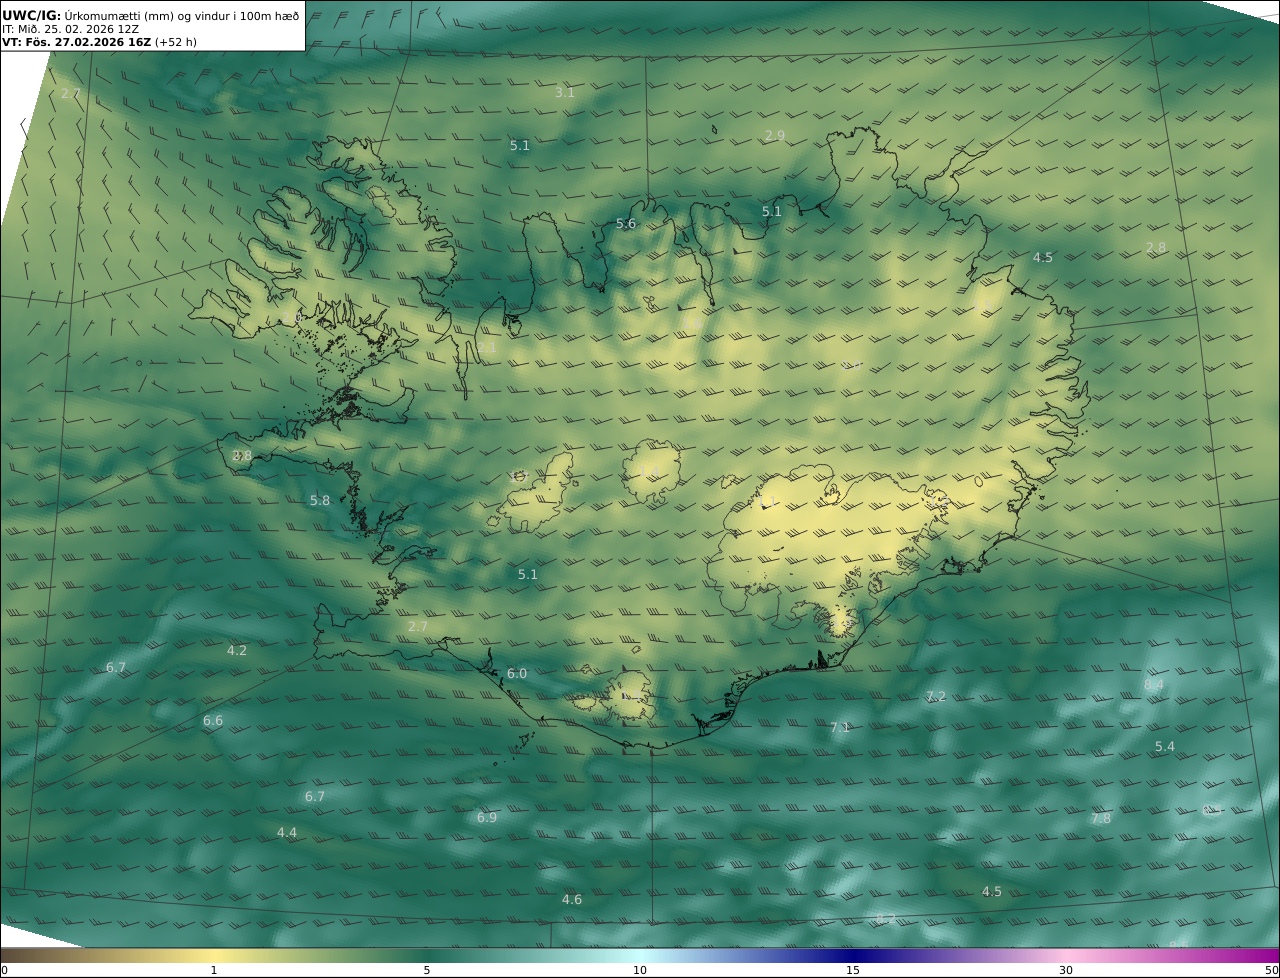
Task: Click the colorbar tick label 50
Action: click(x=1272, y=970)
